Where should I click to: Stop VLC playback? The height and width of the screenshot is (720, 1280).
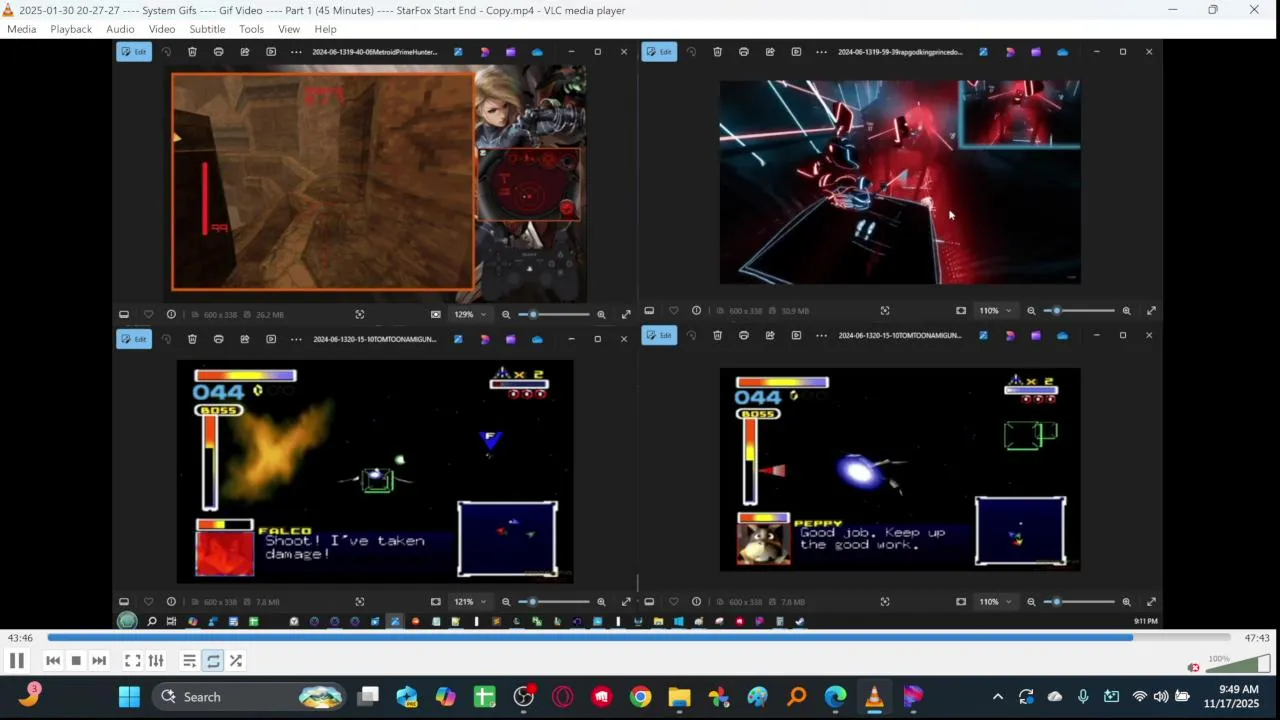(76, 661)
